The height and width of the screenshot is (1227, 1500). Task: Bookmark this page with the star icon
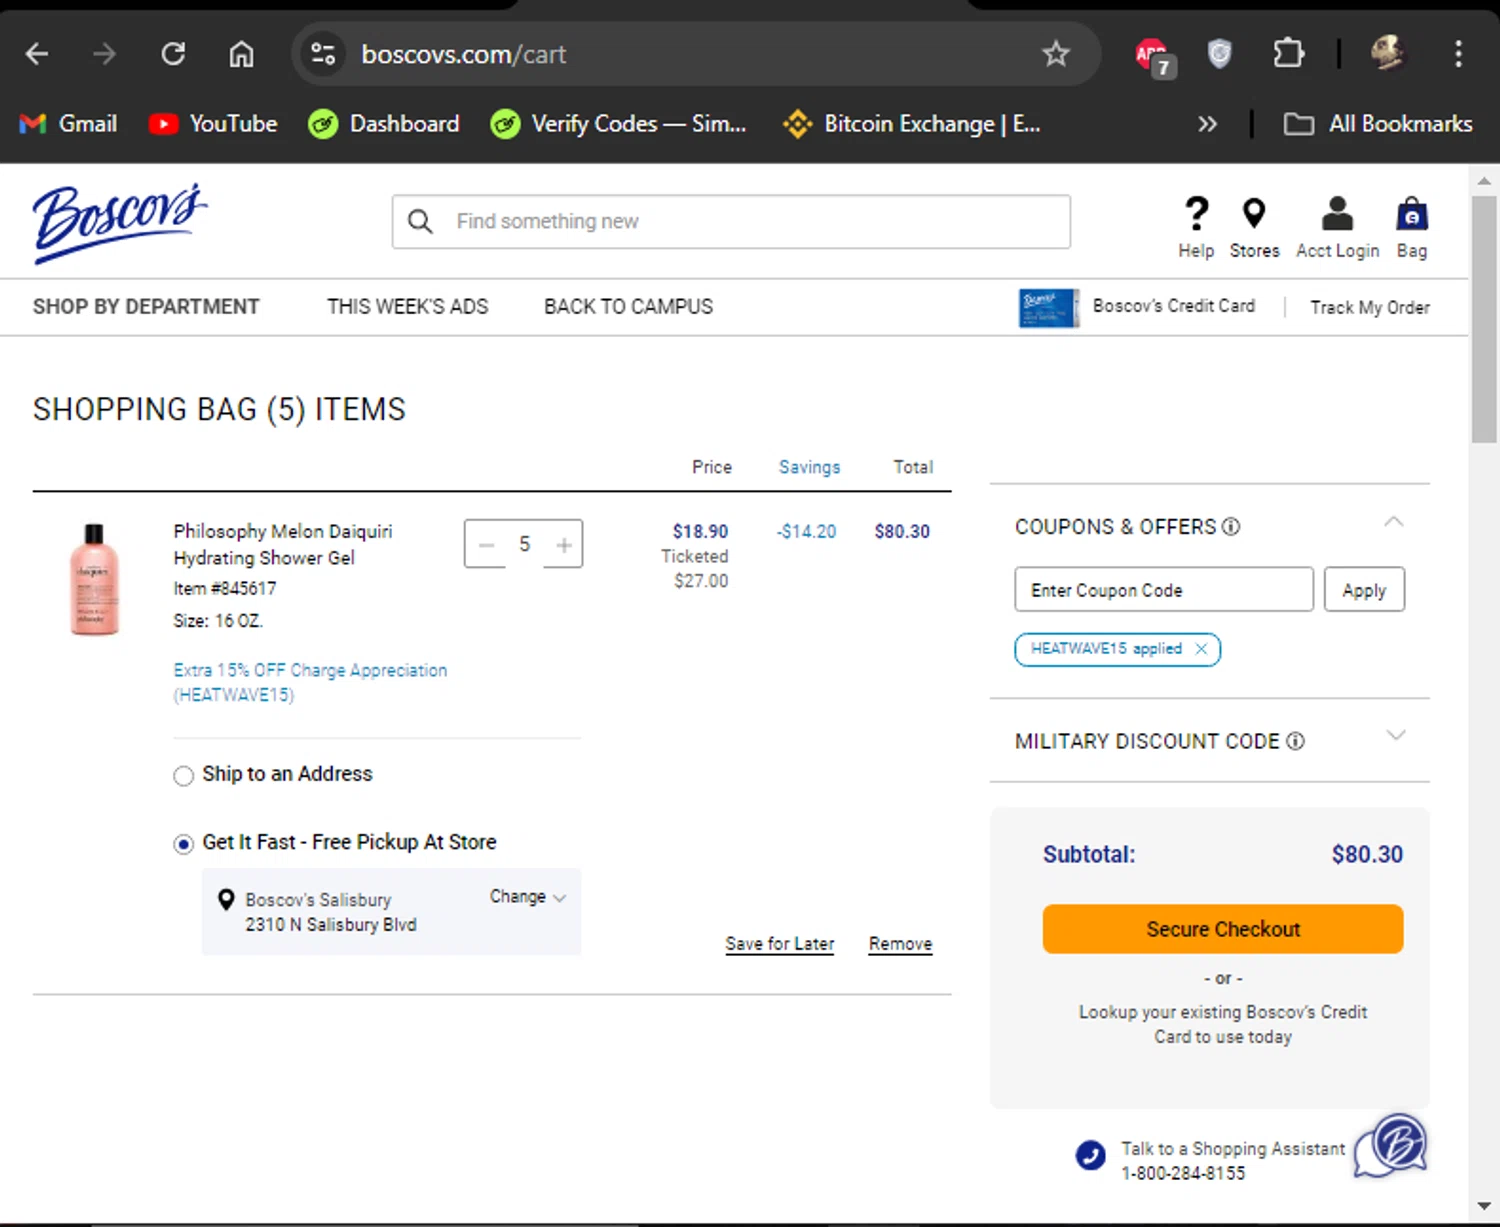(1056, 54)
